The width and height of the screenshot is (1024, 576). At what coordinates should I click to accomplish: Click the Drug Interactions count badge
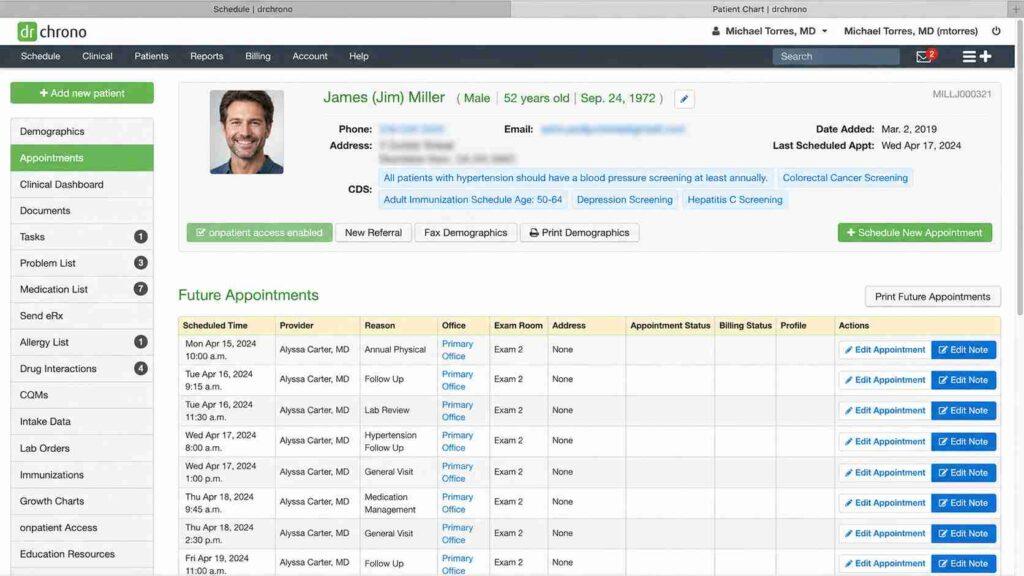click(140, 368)
